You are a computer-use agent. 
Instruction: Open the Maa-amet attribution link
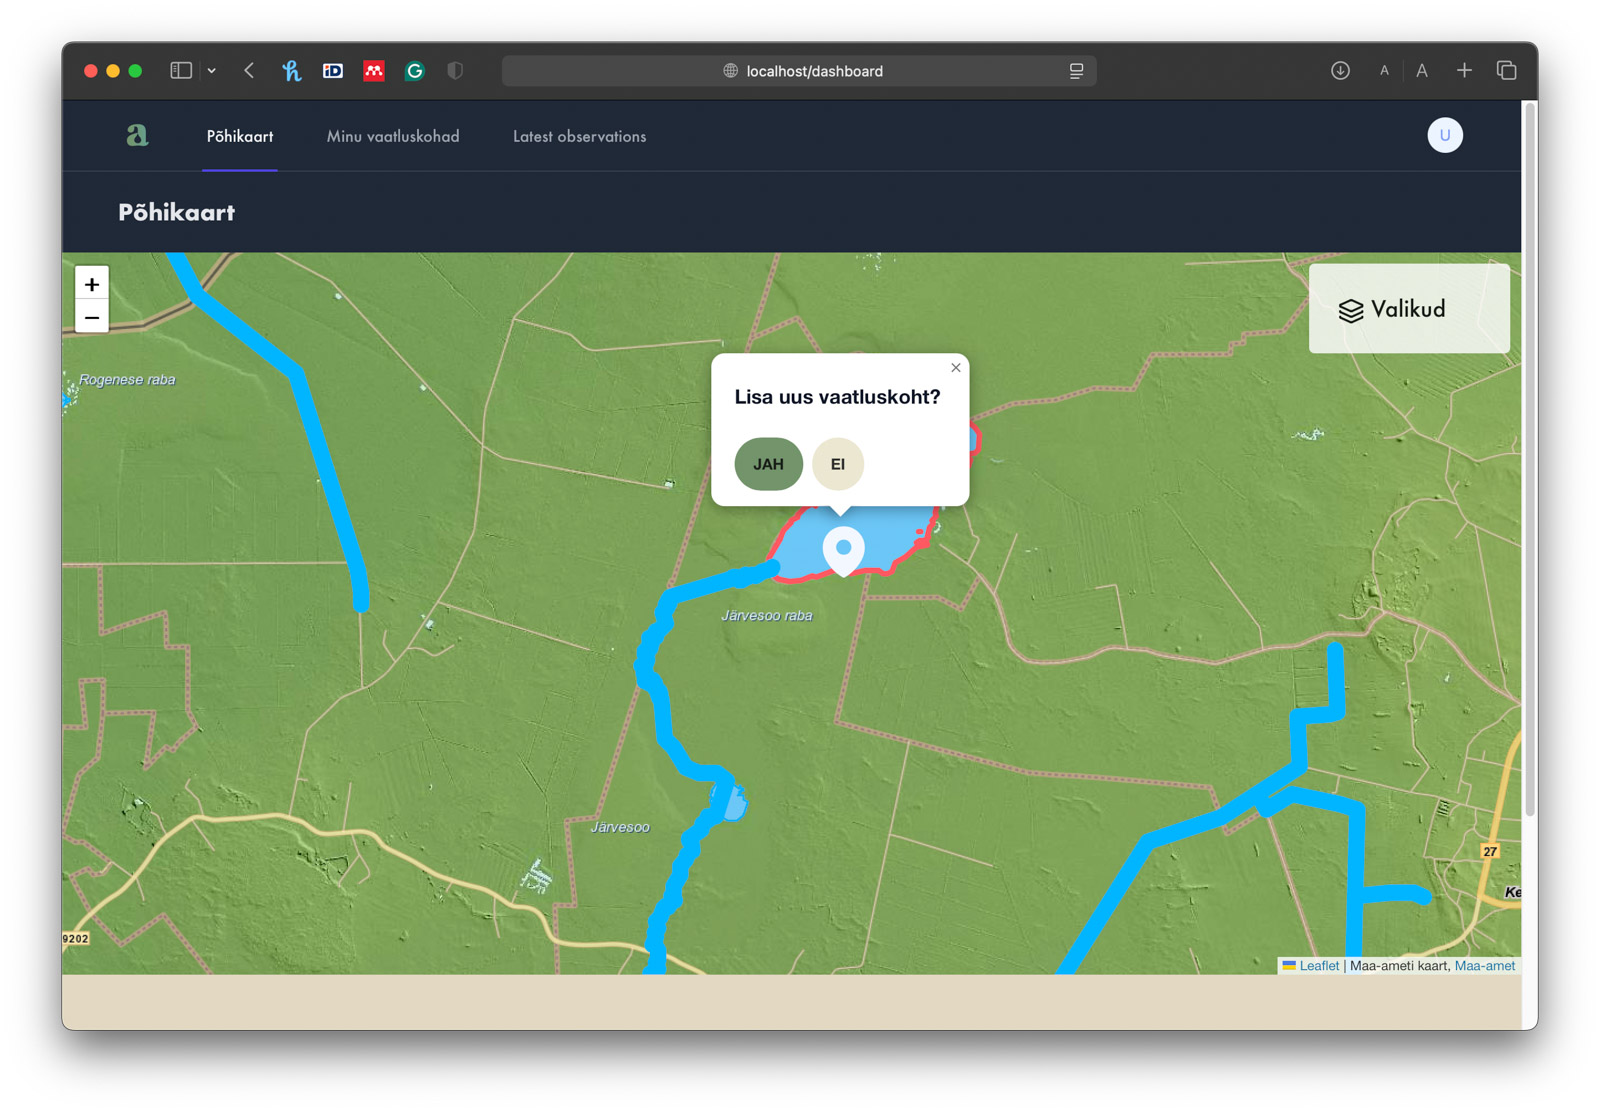[1486, 965]
